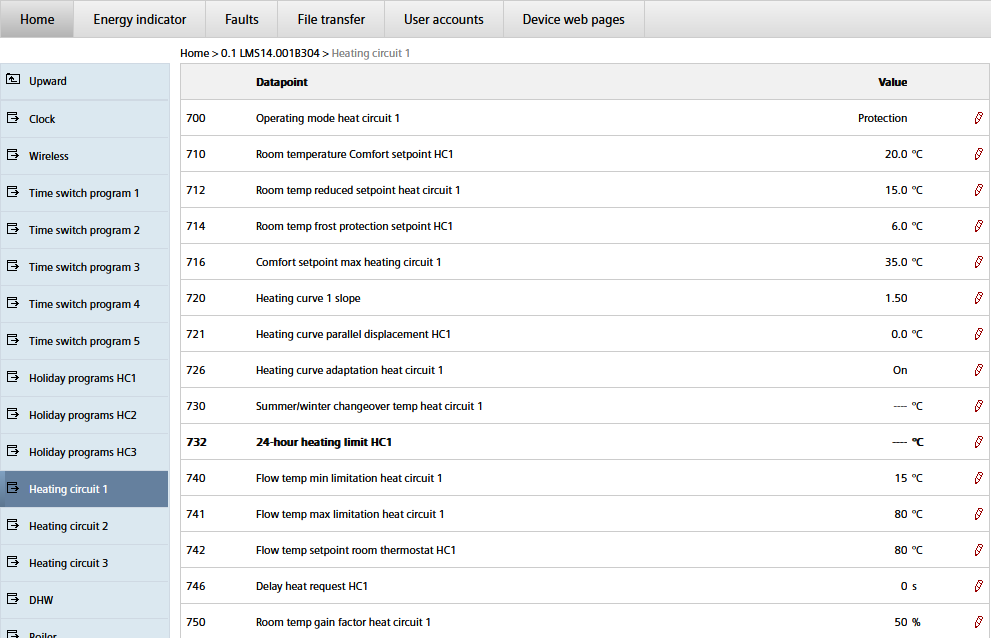Open Holiday programs HC2 menu entry
Image resolution: width=991 pixels, height=638 pixels.
coord(82,415)
